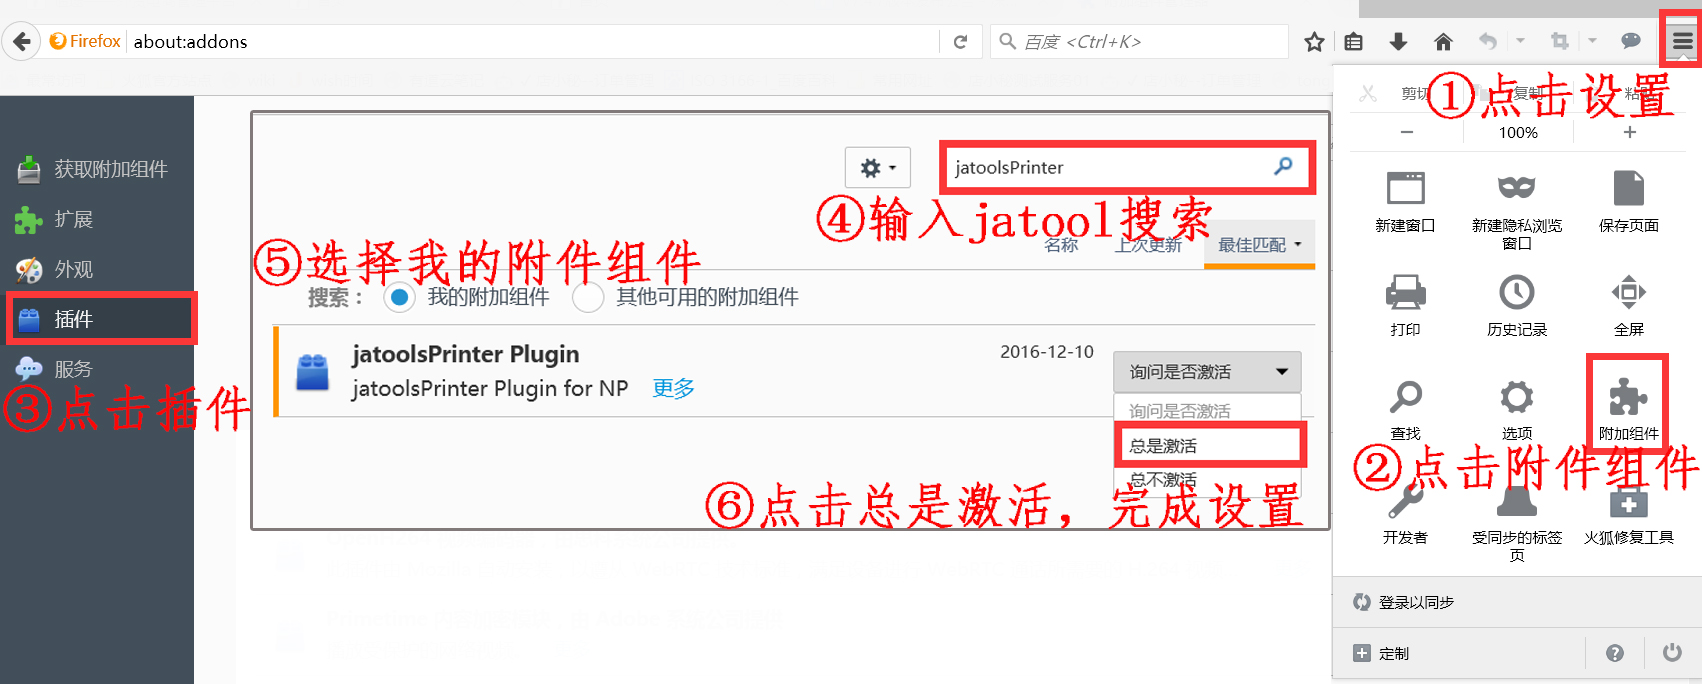
Task: Open a new window (新建窗口)
Action: click(x=1405, y=202)
